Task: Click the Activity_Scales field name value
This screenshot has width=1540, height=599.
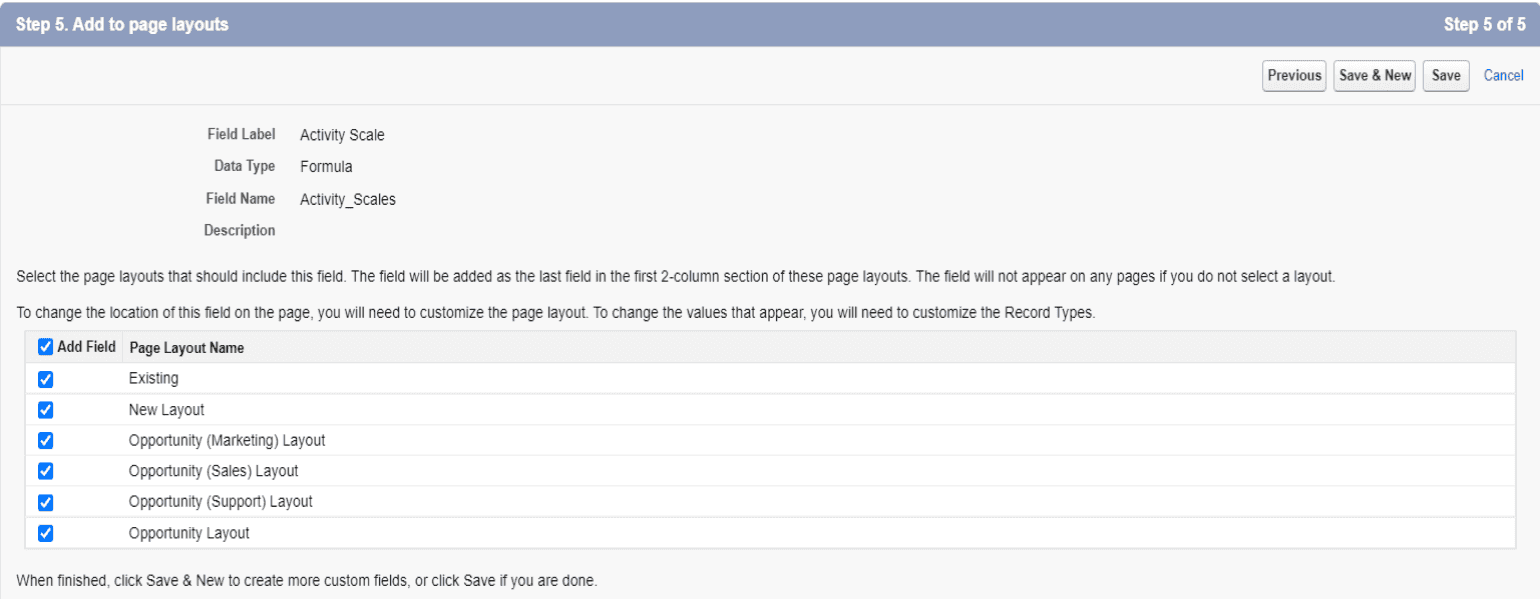Action: 348,199
